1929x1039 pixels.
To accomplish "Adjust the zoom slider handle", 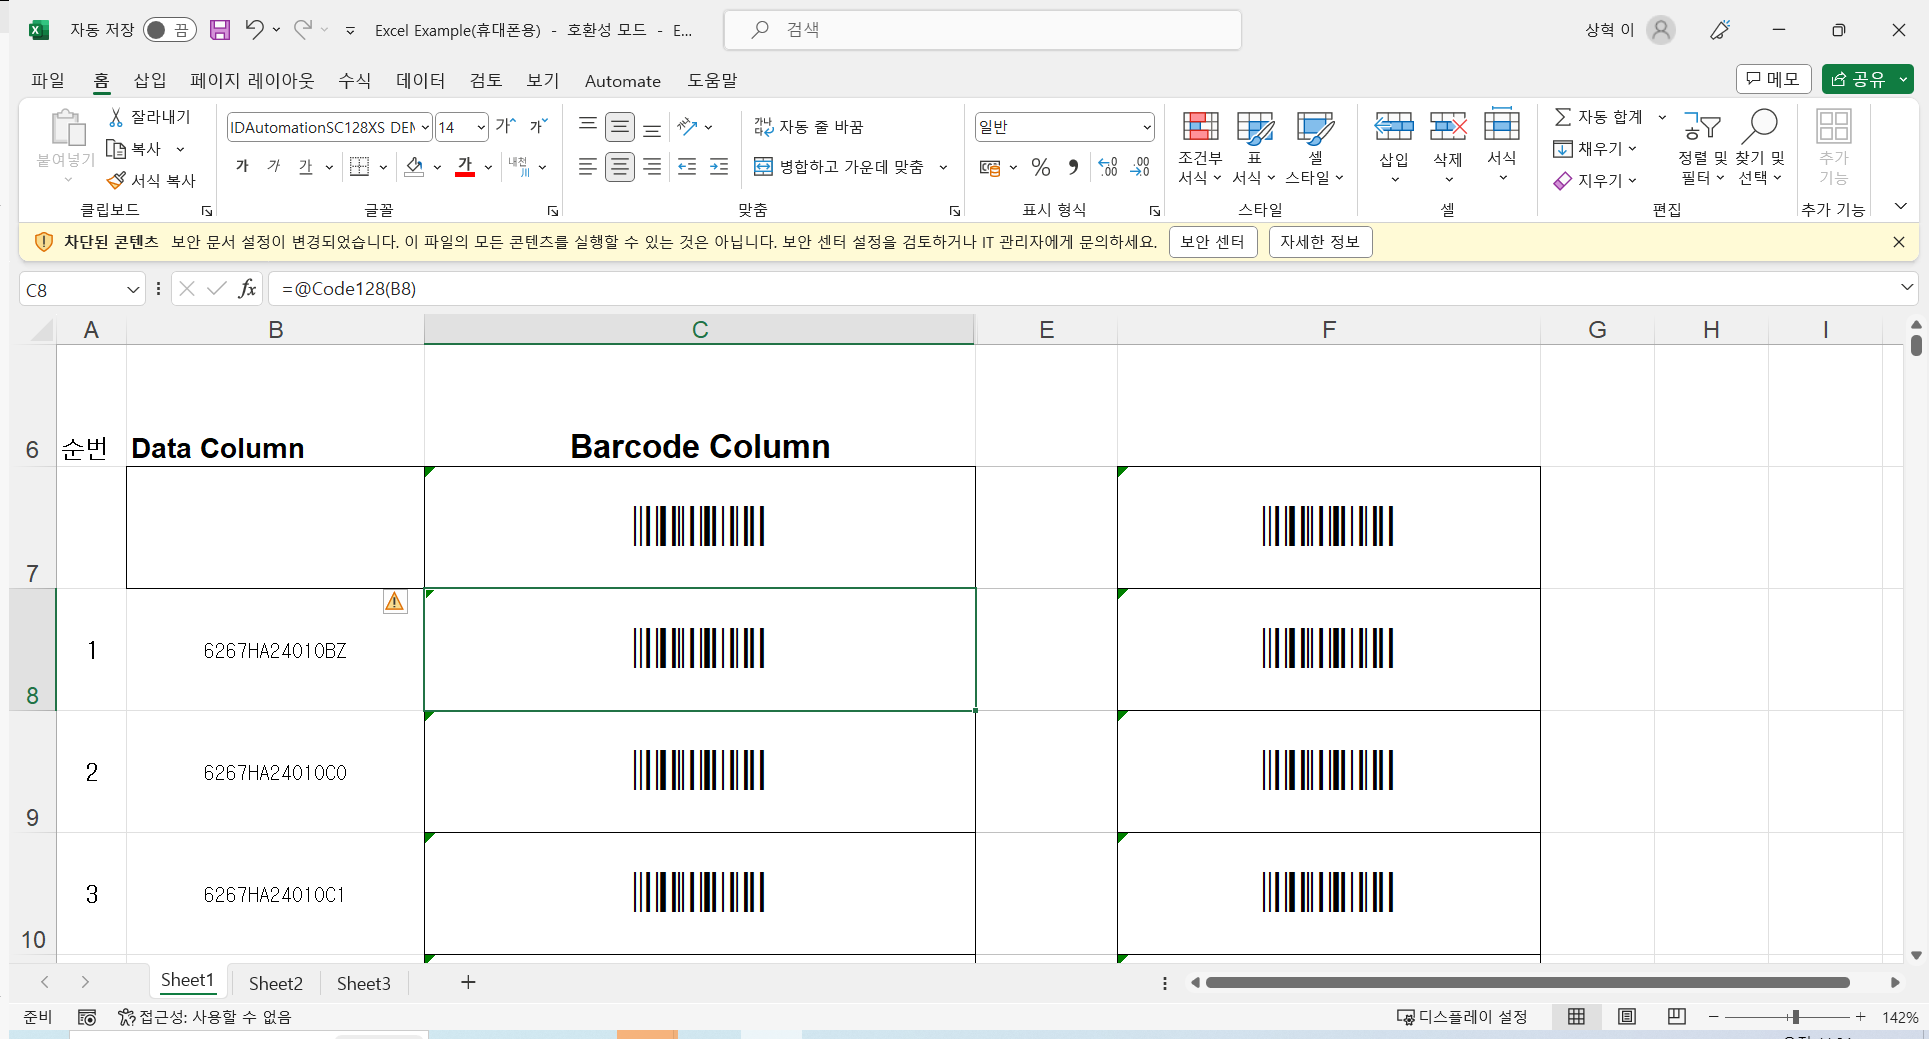I will 1795,1017.
